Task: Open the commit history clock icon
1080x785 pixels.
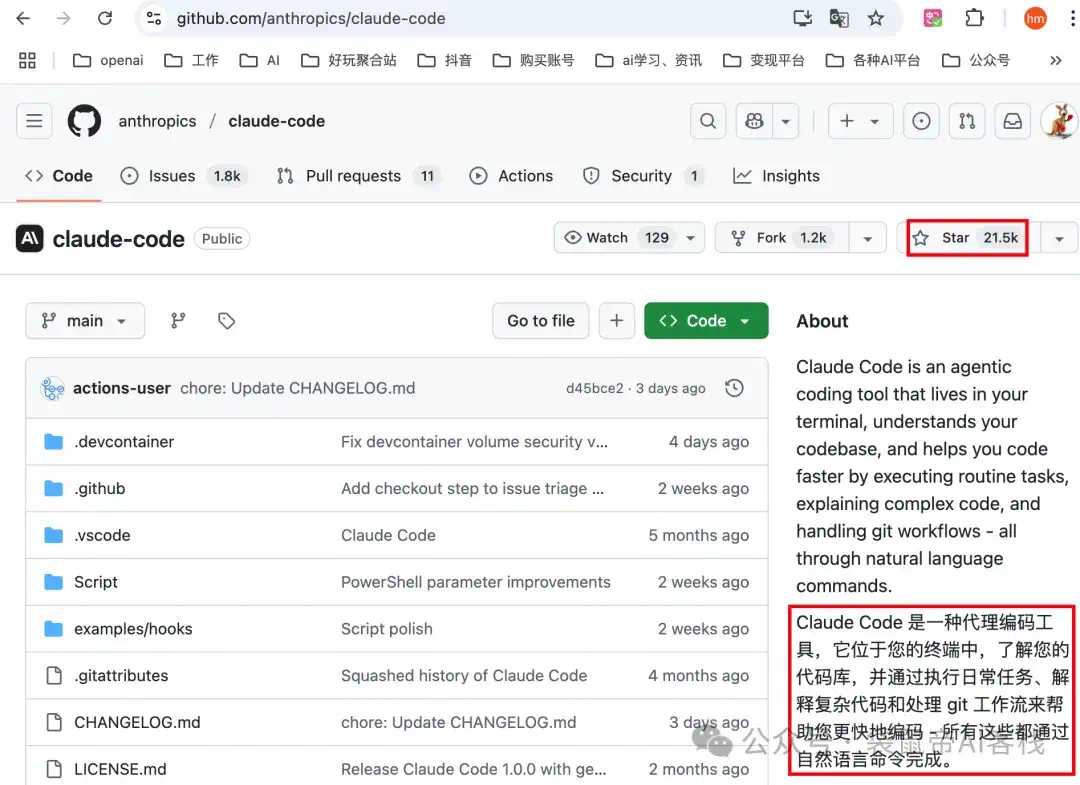Action: (734, 388)
